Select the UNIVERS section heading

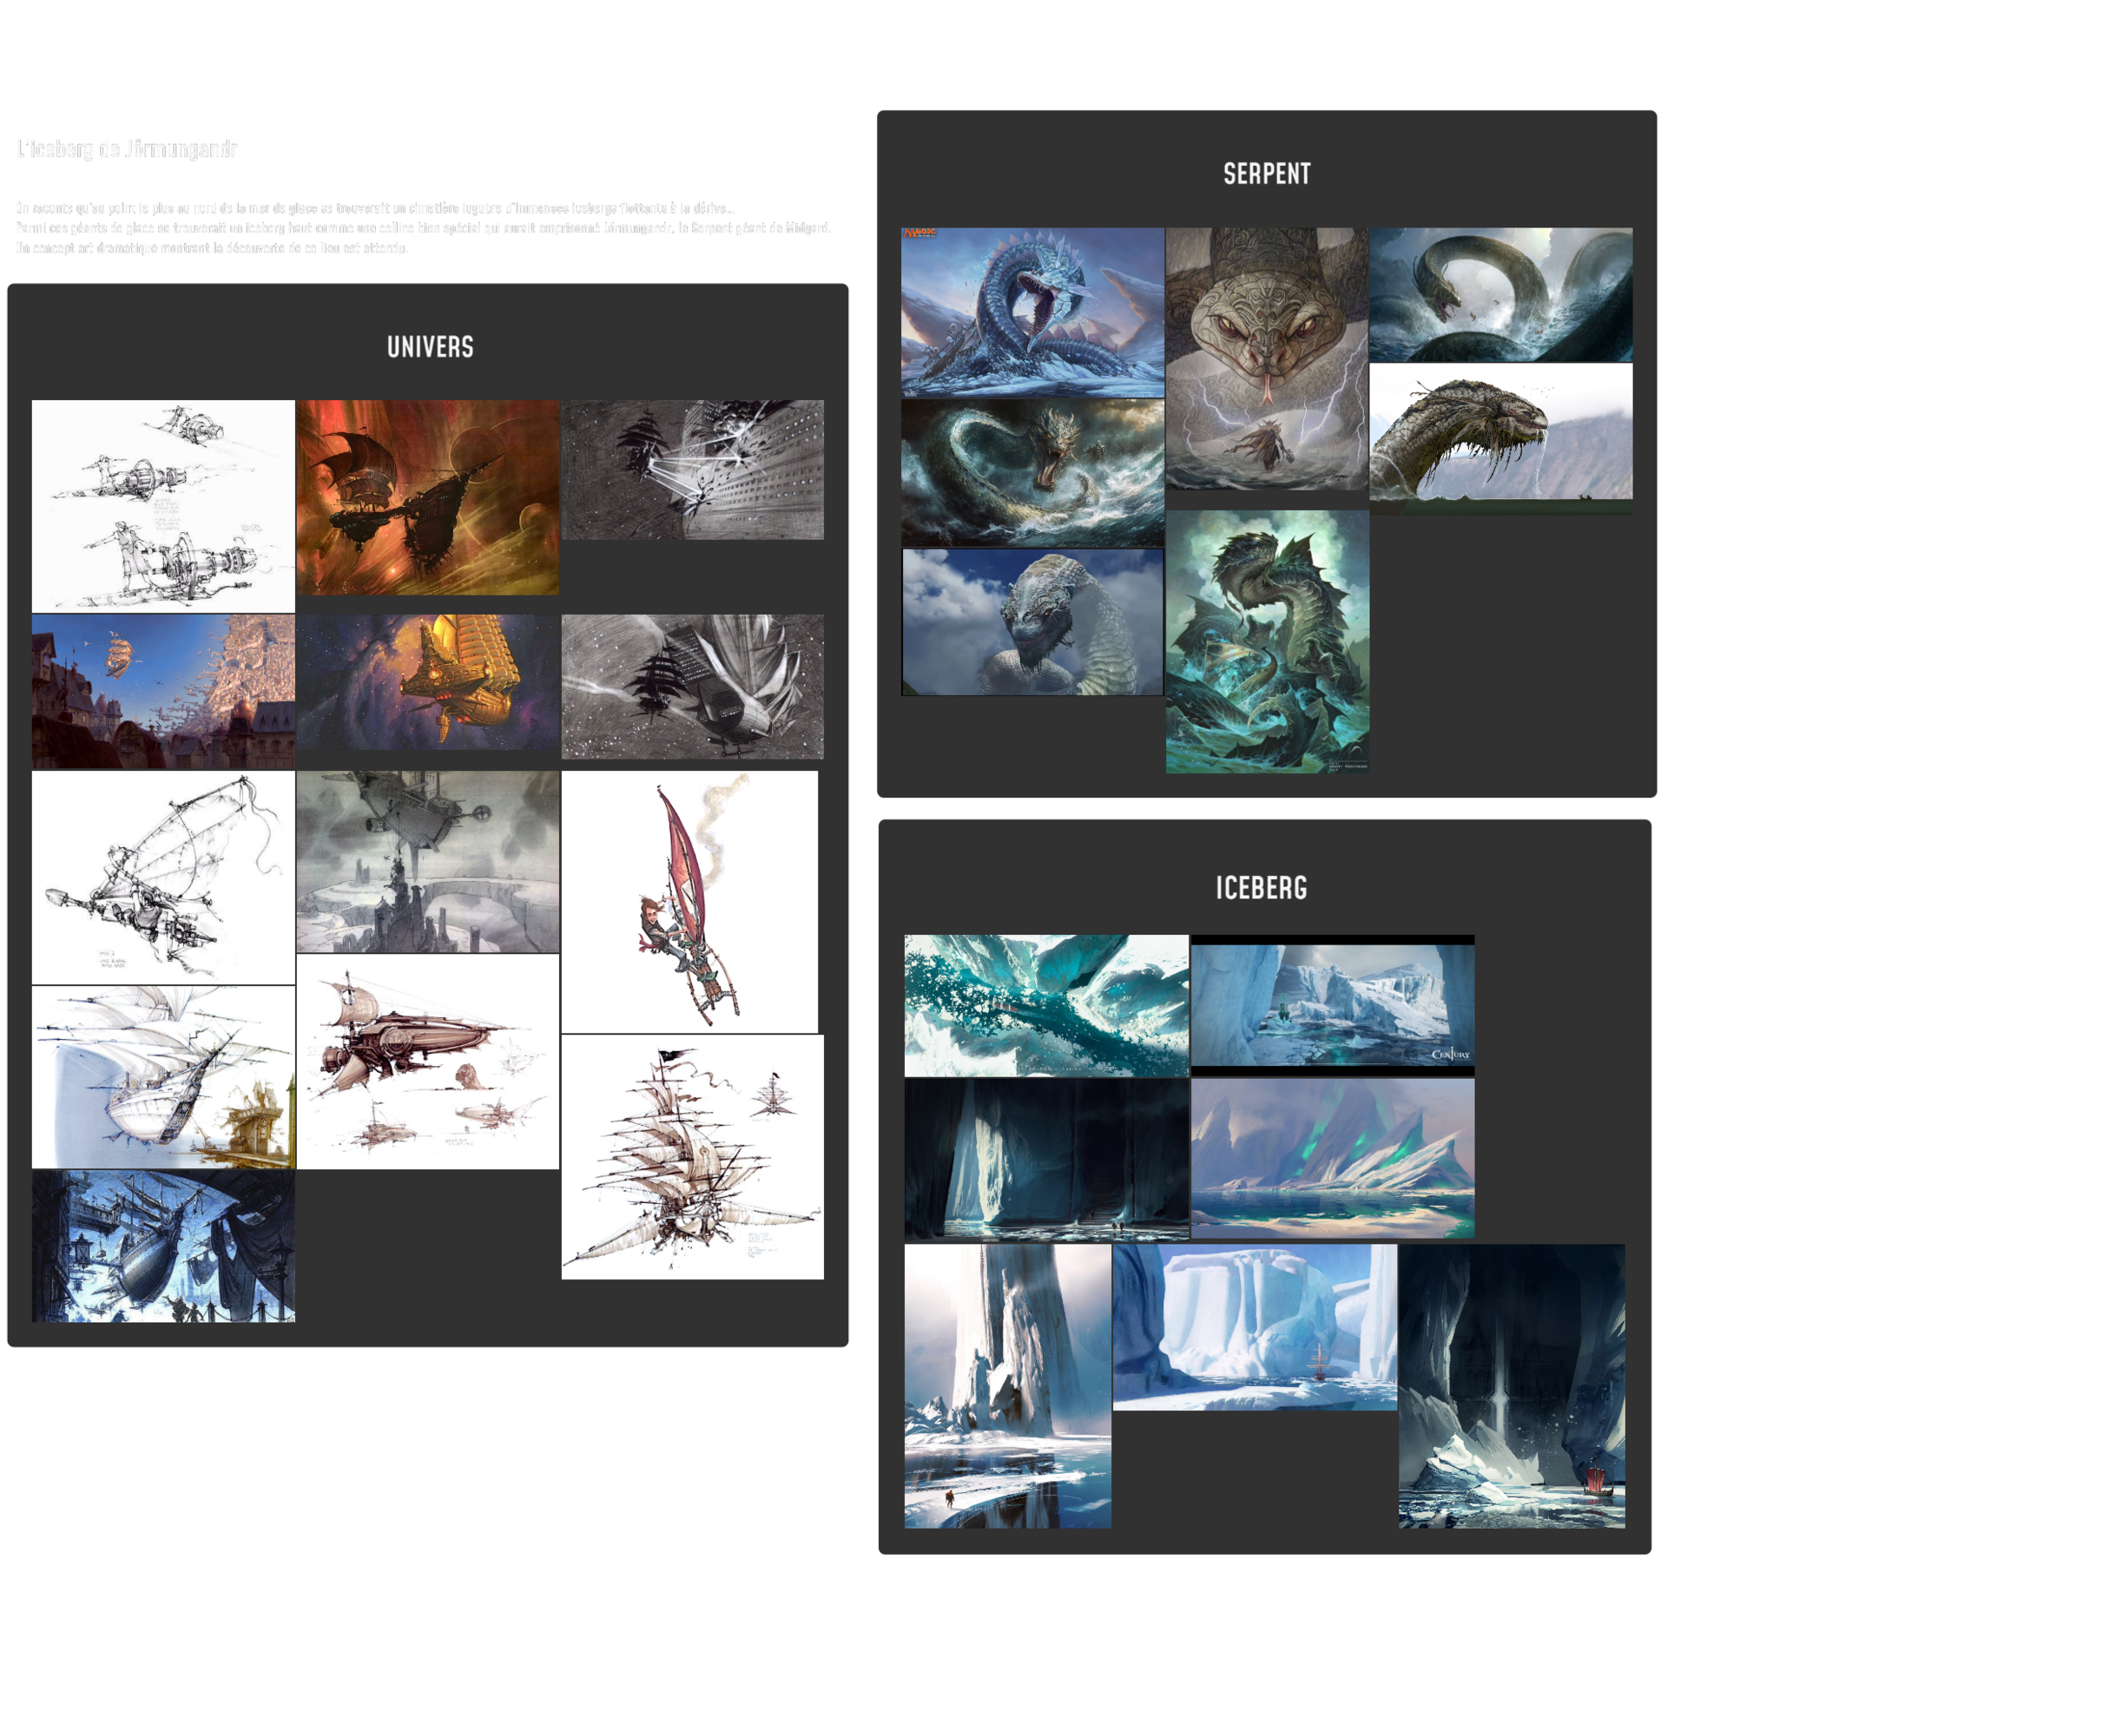(x=430, y=347)
